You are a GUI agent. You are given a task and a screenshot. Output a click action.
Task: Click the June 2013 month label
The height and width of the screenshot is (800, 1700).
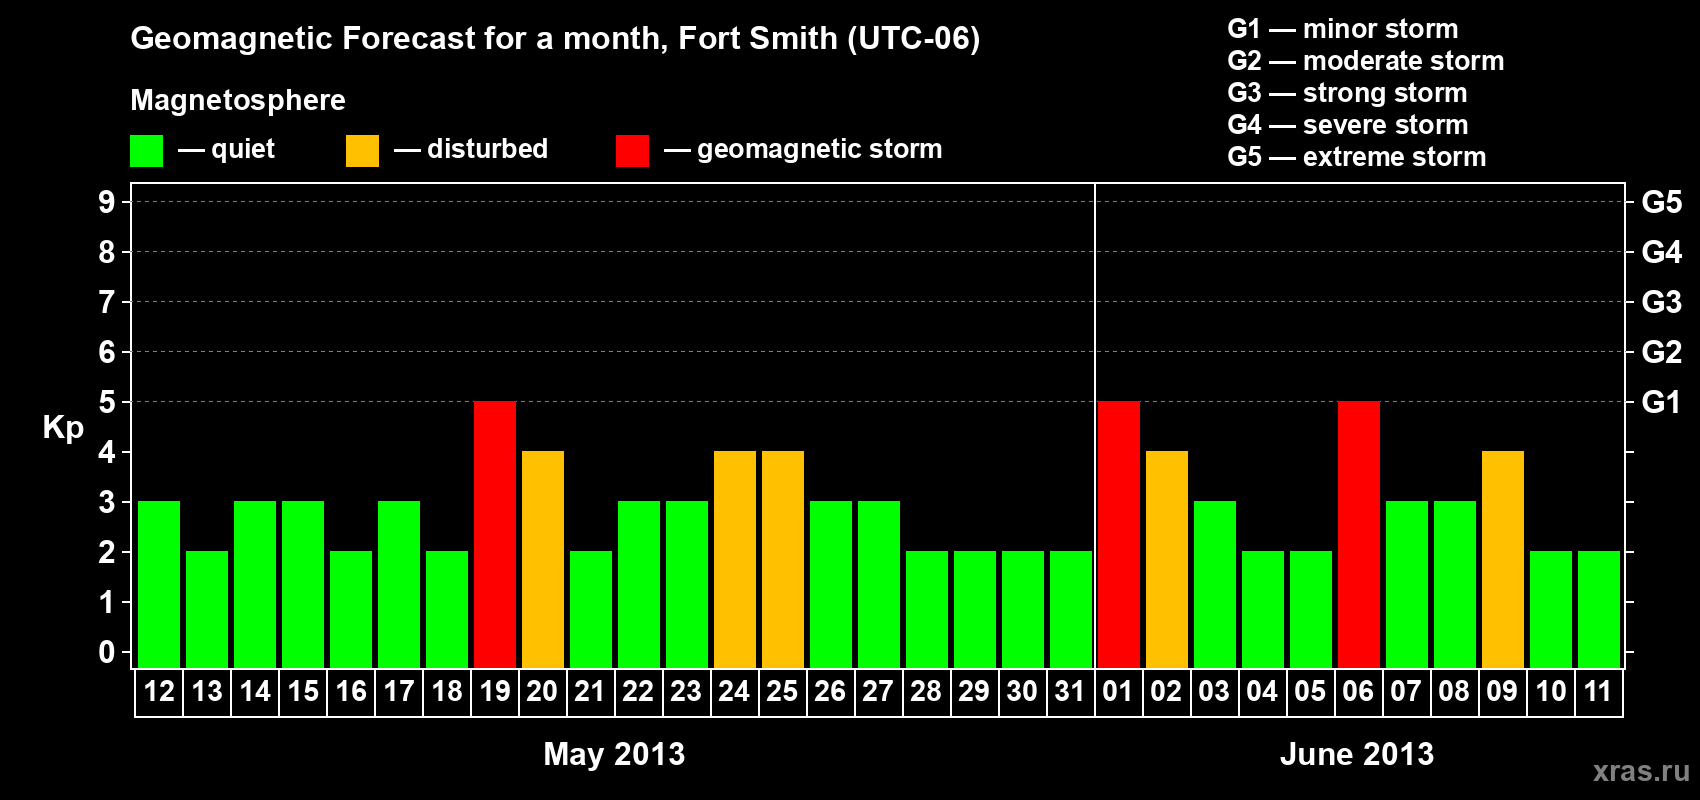click(x=1357, y=754)
